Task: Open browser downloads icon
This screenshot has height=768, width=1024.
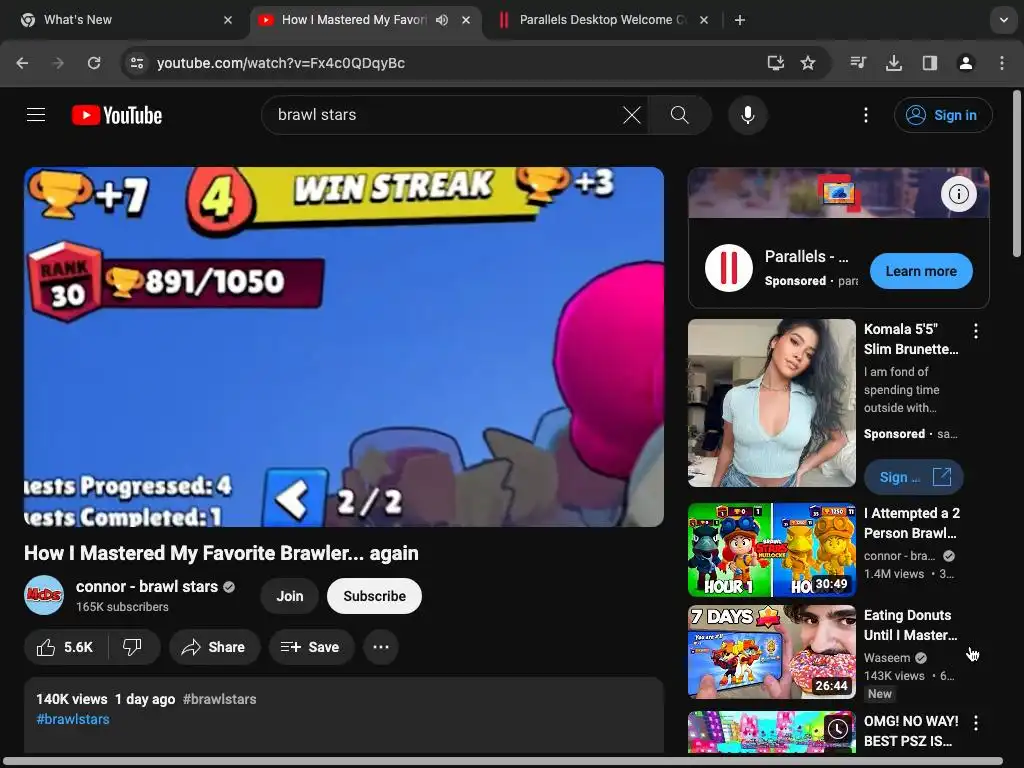Action: [x=894, y=63]
